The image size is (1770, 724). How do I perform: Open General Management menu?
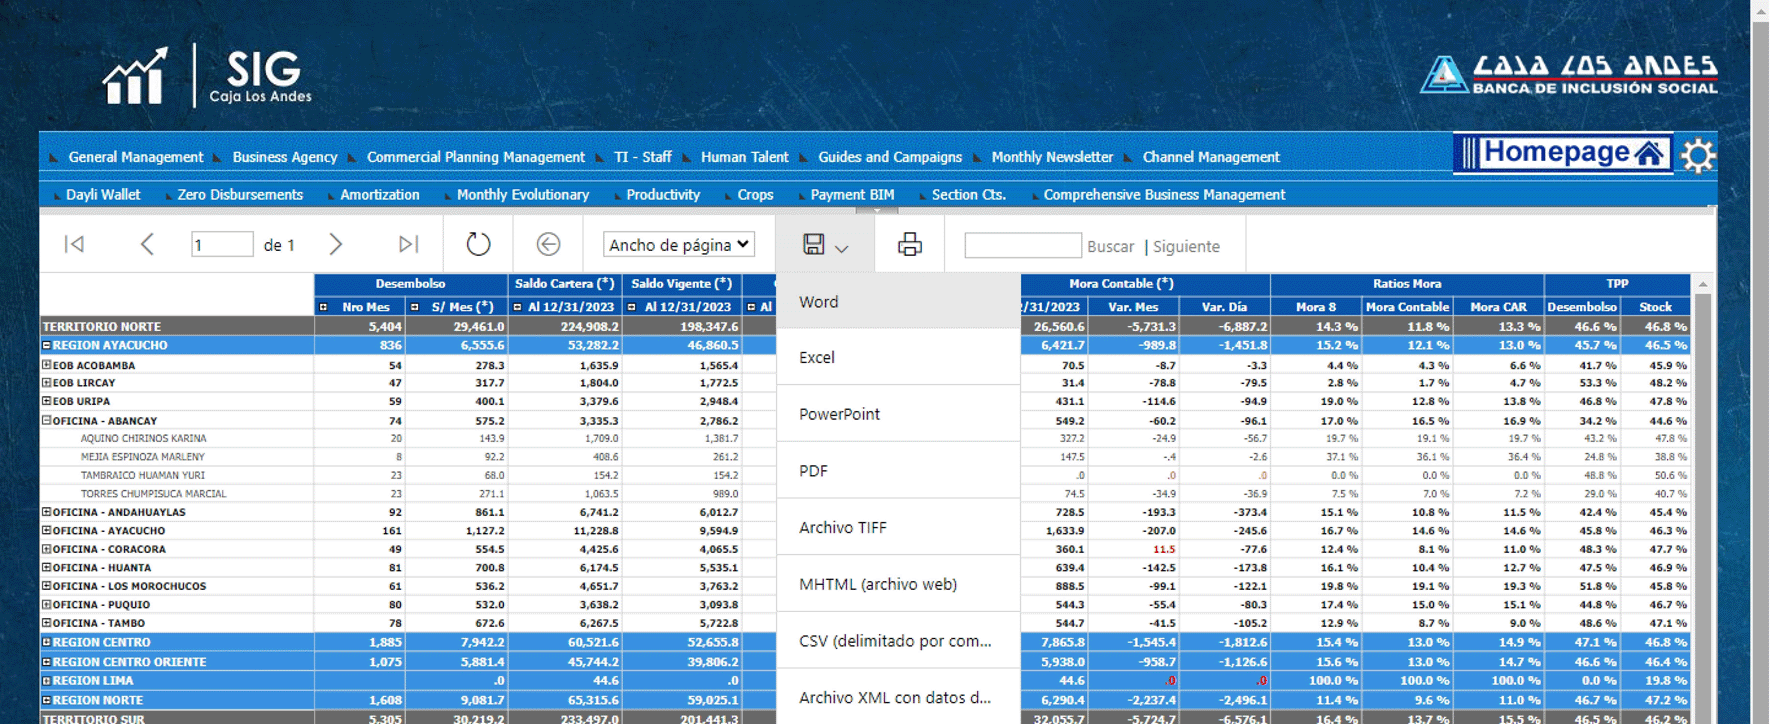click(135, 157)
